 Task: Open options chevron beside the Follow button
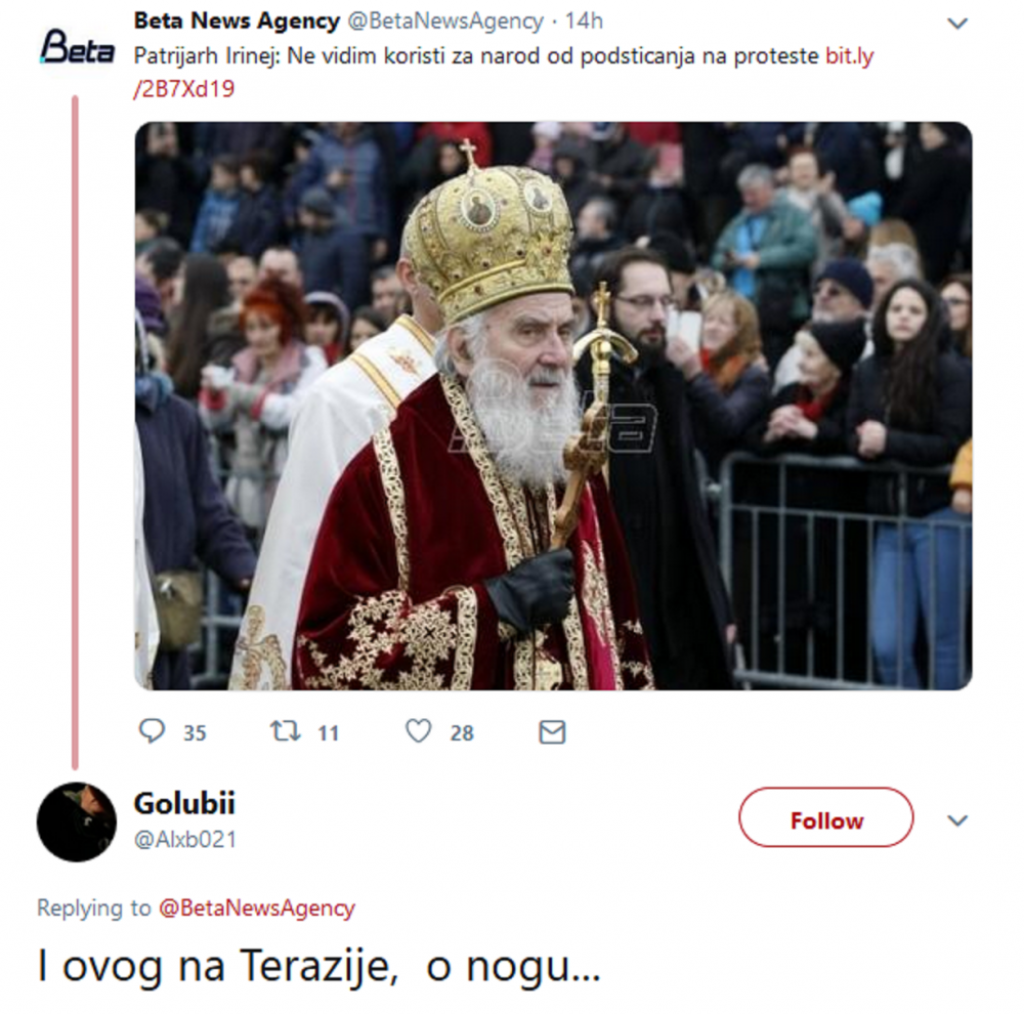(957, 820)
